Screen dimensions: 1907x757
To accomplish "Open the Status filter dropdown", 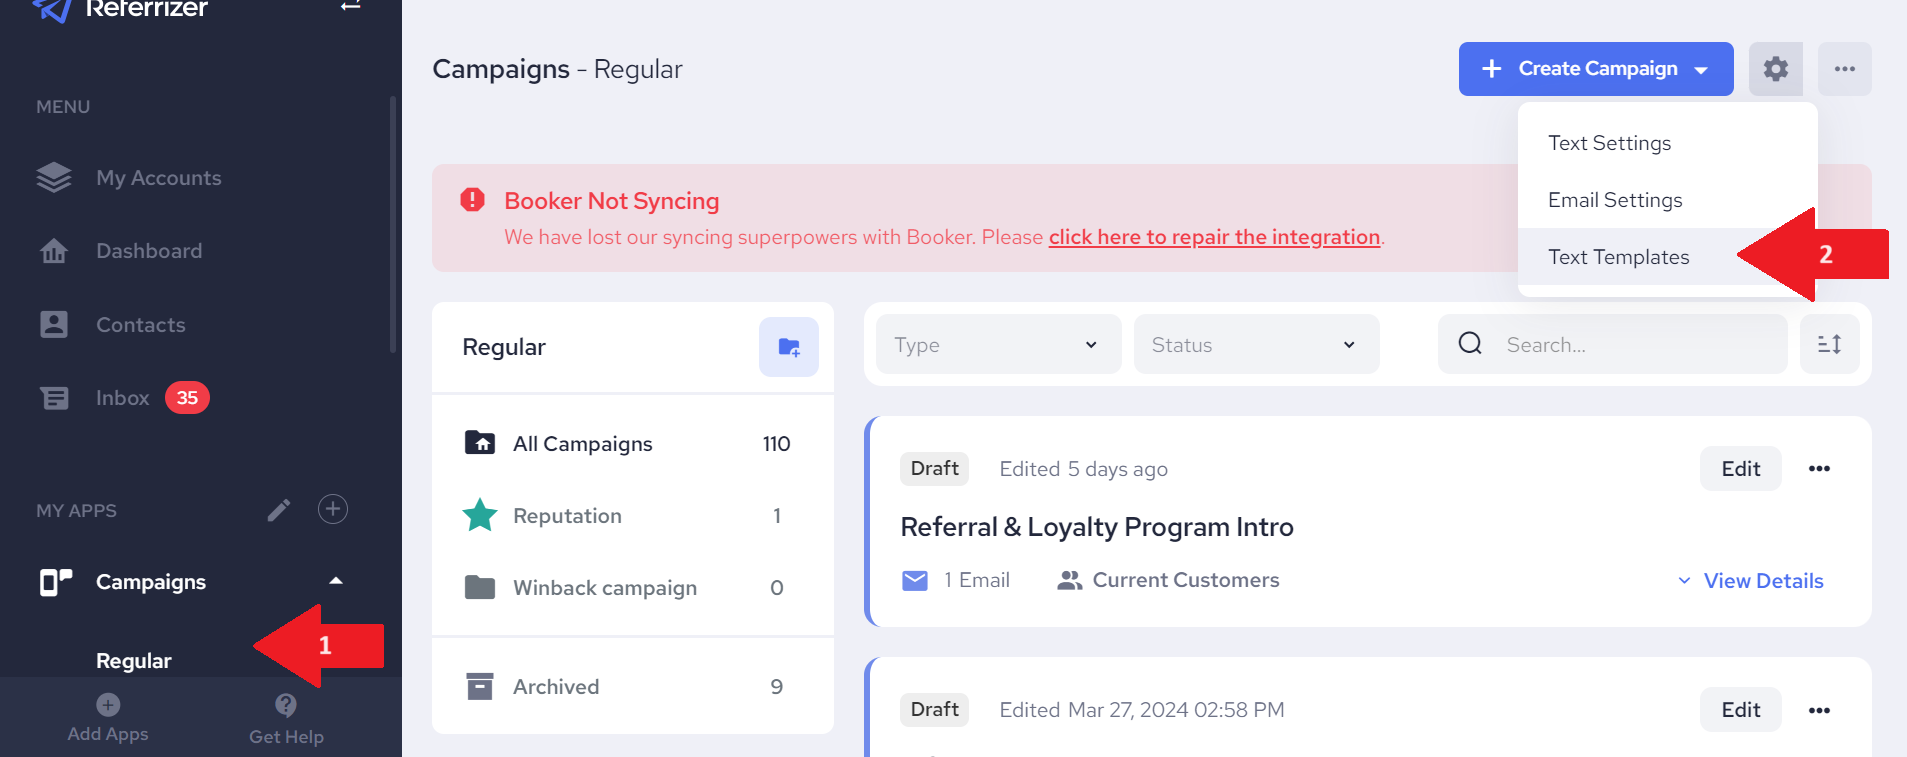I will click(x=1256, y=344).
